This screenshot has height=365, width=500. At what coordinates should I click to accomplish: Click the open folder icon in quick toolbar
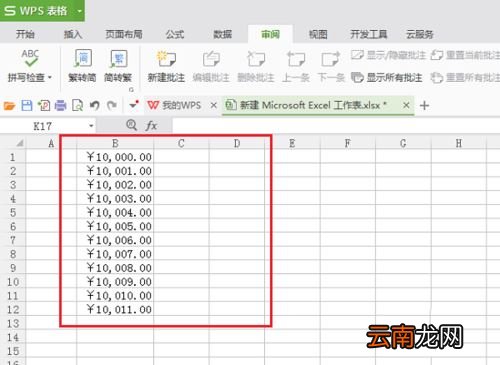pos(9,106)
